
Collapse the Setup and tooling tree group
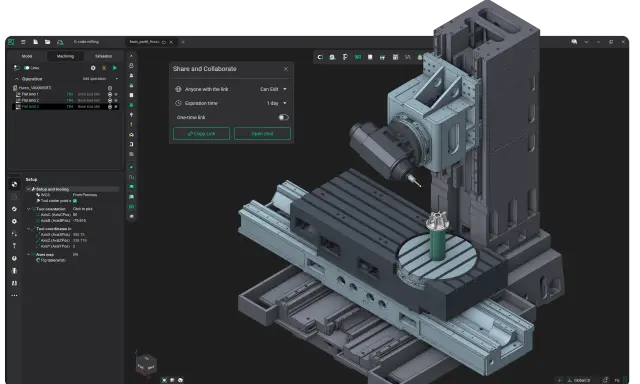pos(29,189)
